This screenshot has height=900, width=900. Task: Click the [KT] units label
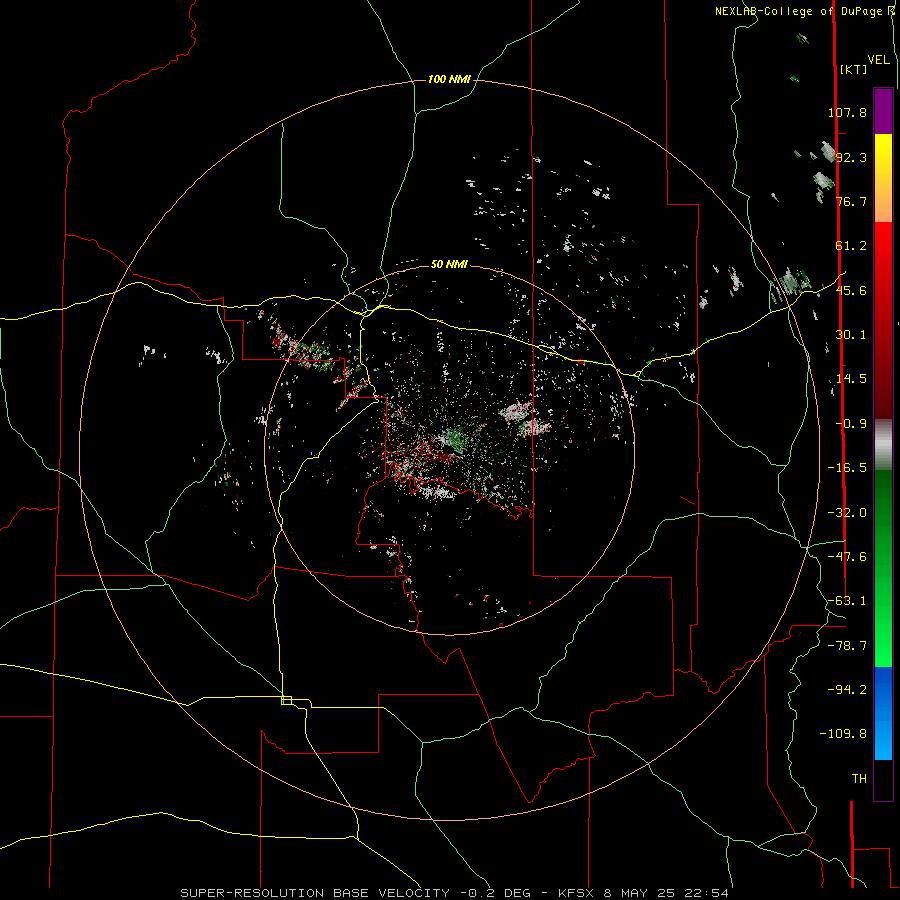(854, 69)
